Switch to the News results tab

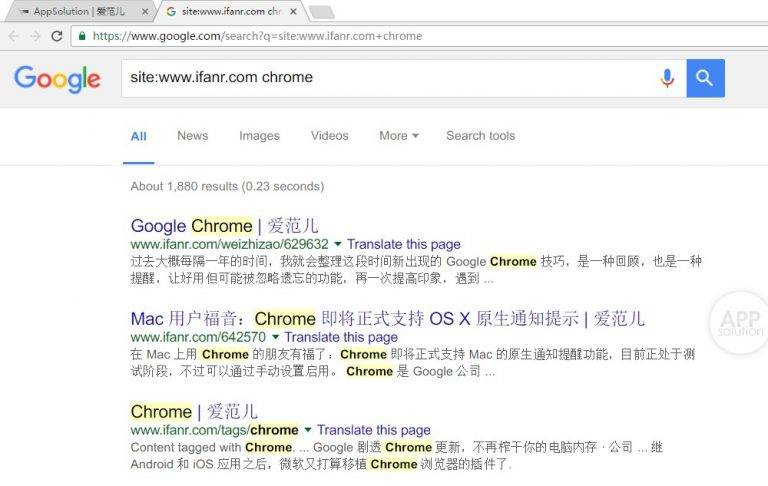pyautogui.click(x=192, y=136)
